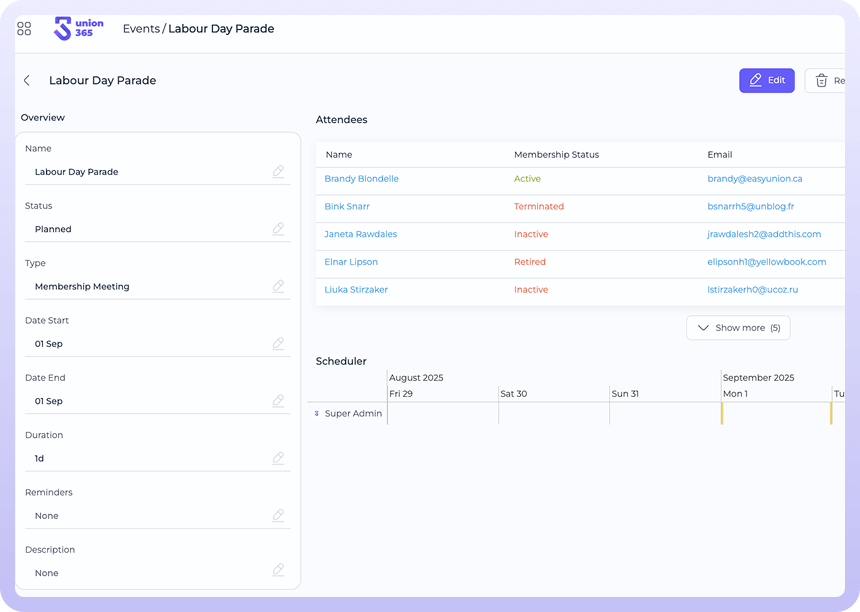Open Brandy Blondelle's attendee profile
Screen dimensions: 860x612
[361, 179]
